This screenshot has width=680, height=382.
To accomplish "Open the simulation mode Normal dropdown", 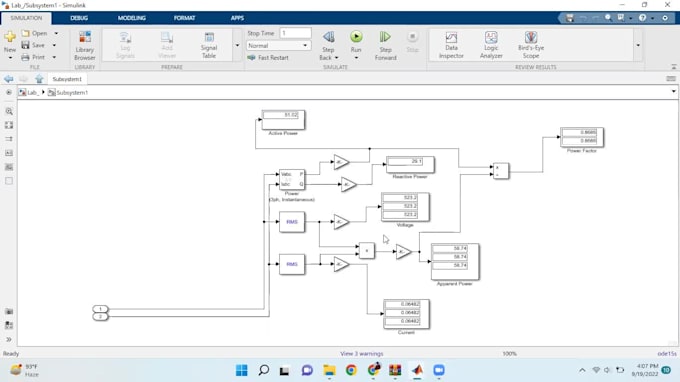I will (278, 46).
